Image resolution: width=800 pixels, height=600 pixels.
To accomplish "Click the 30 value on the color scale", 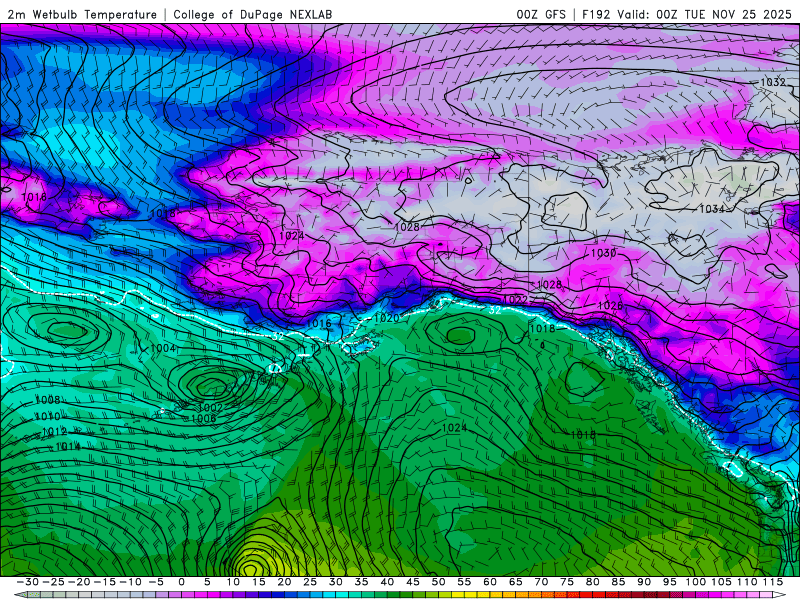I will pos(336,582).
